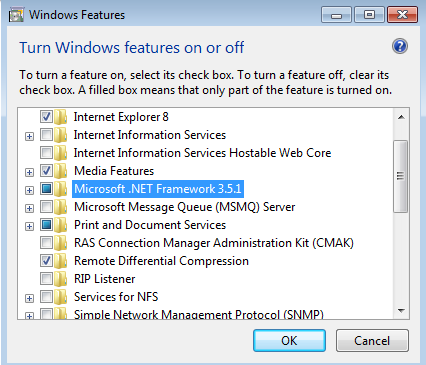Select the Microsoft .NET Framework 3.5.1 item
The image size is (426, 365).
click(158, 189)
